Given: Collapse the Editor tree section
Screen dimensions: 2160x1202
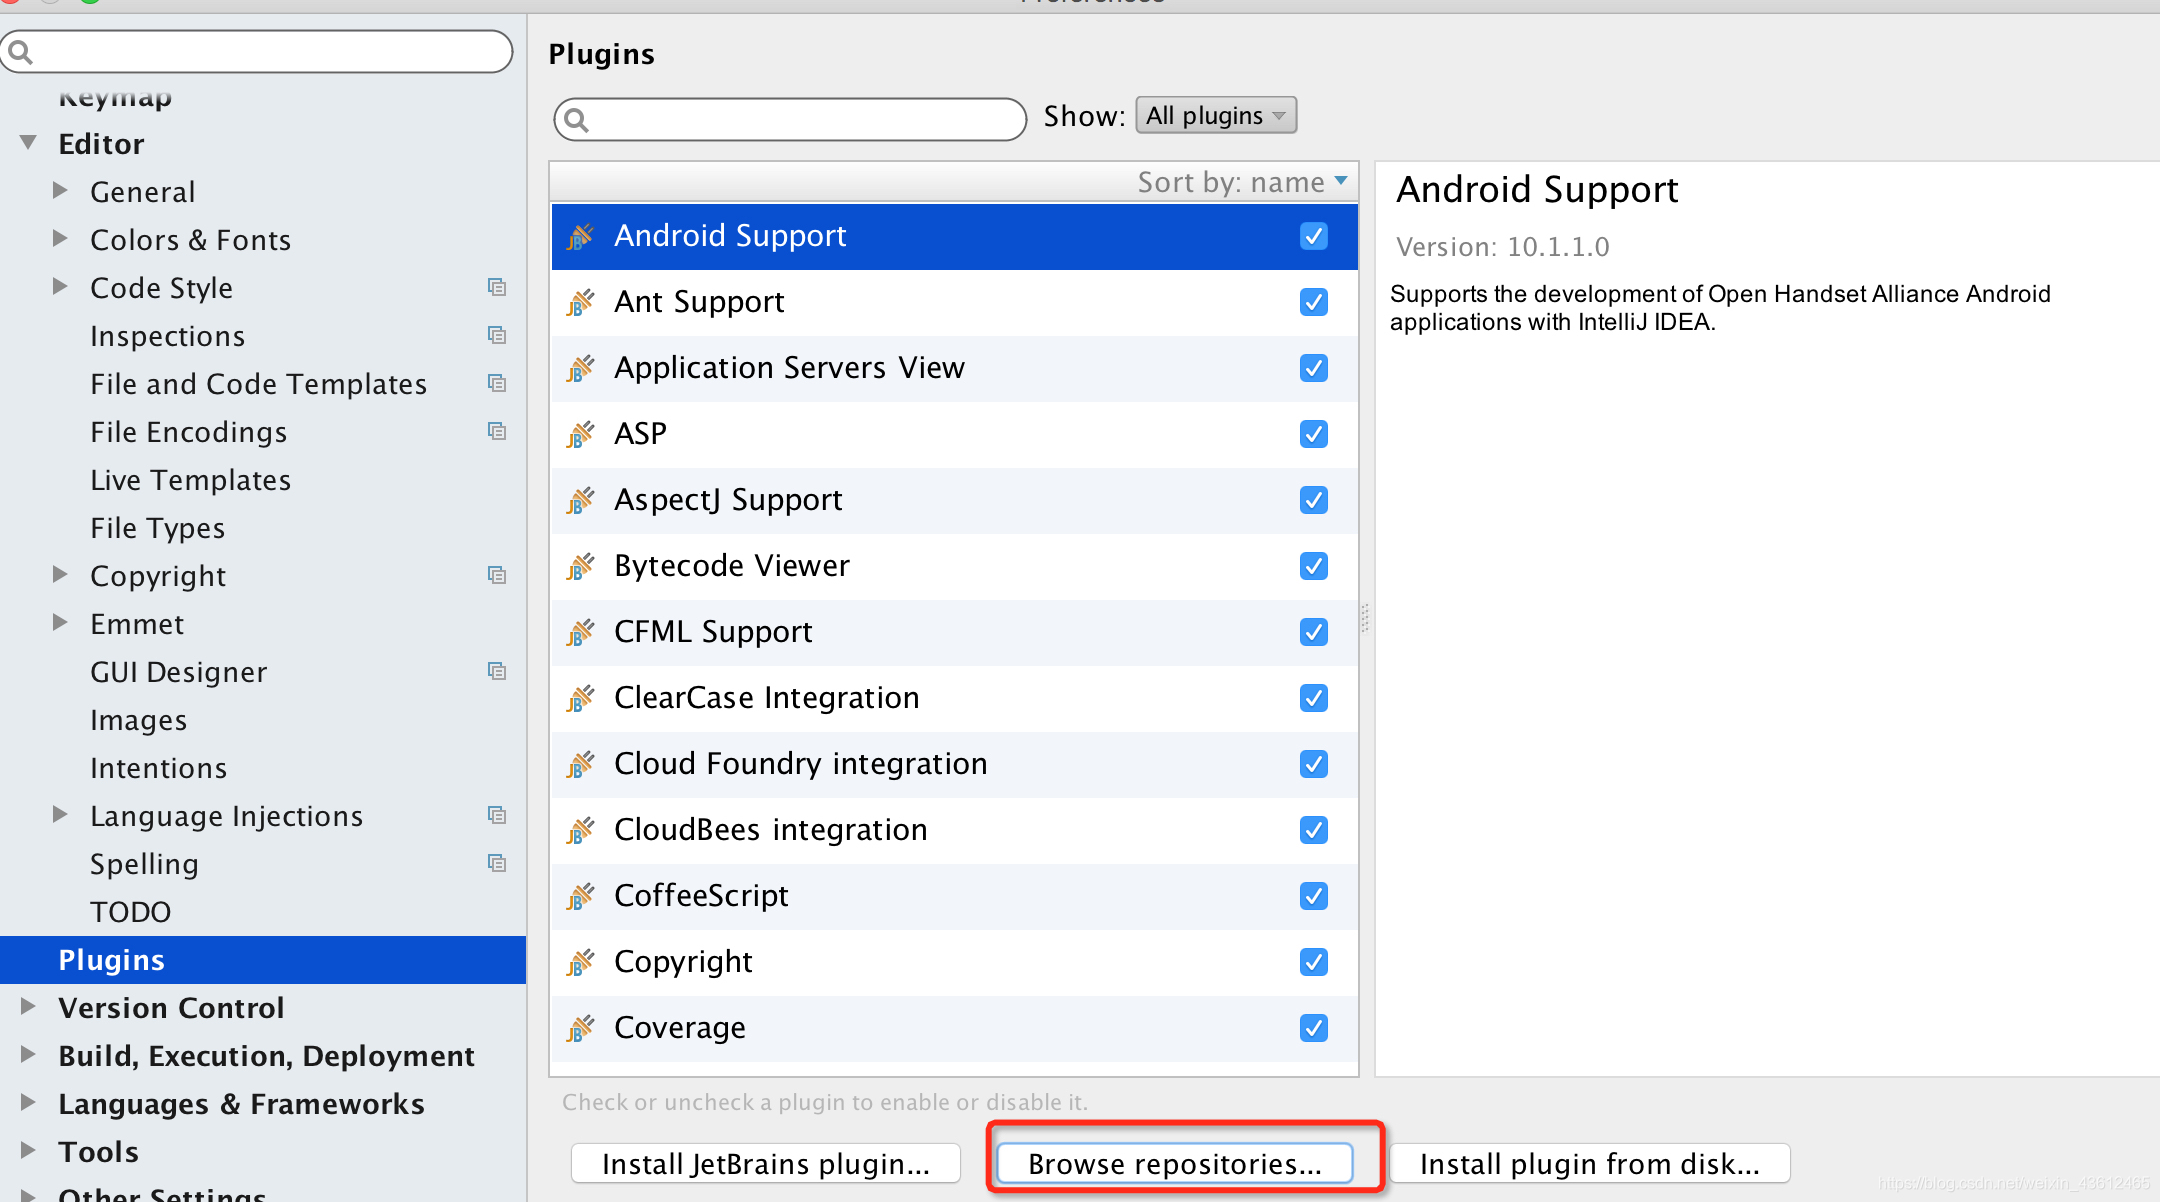Looking at the screenshot, I should point(28,143).
